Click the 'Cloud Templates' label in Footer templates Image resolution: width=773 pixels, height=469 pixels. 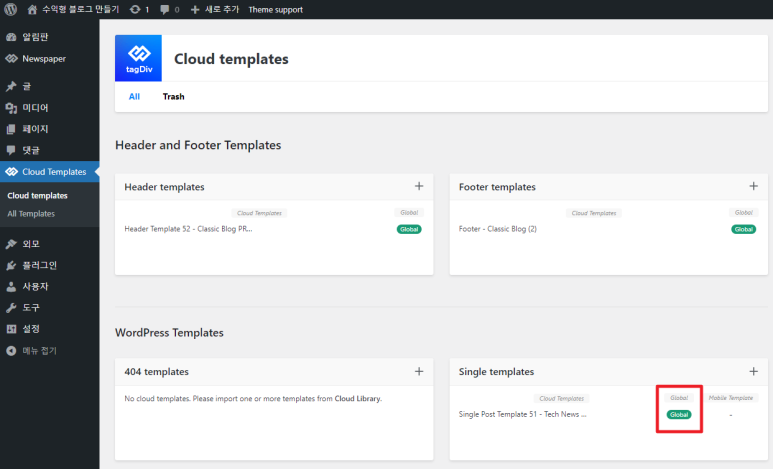click(x=594, y=213)
